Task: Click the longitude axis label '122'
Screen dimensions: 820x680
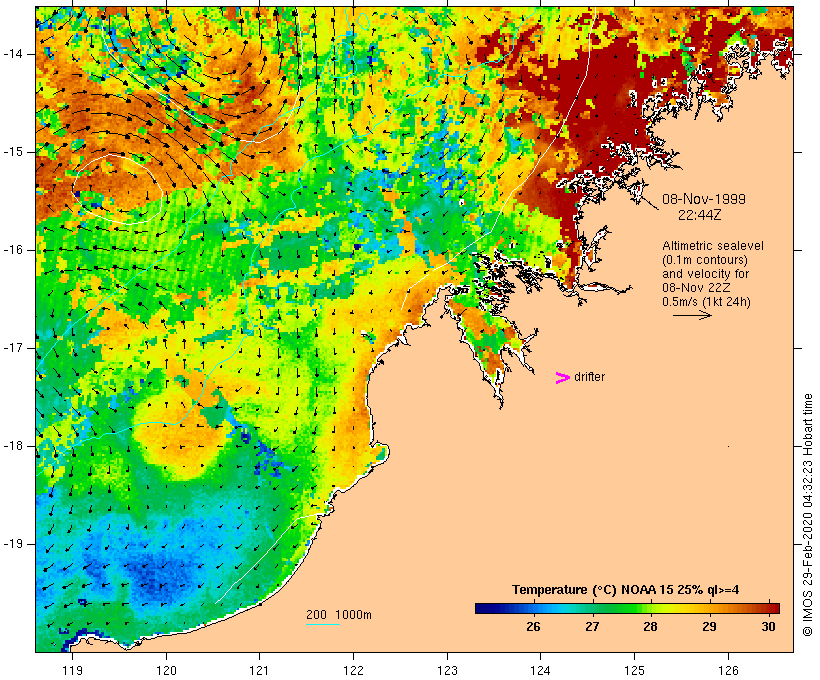Action: pos(354,670)
